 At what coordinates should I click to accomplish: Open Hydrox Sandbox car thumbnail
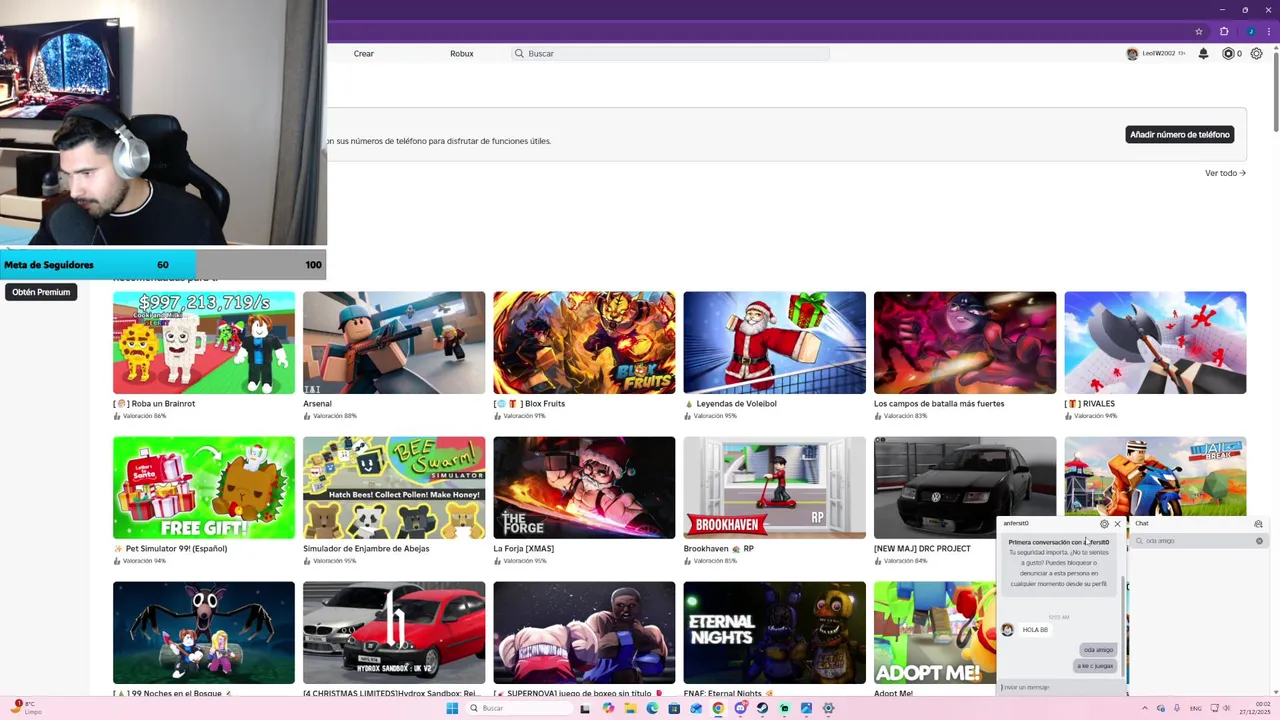point(394,633)
